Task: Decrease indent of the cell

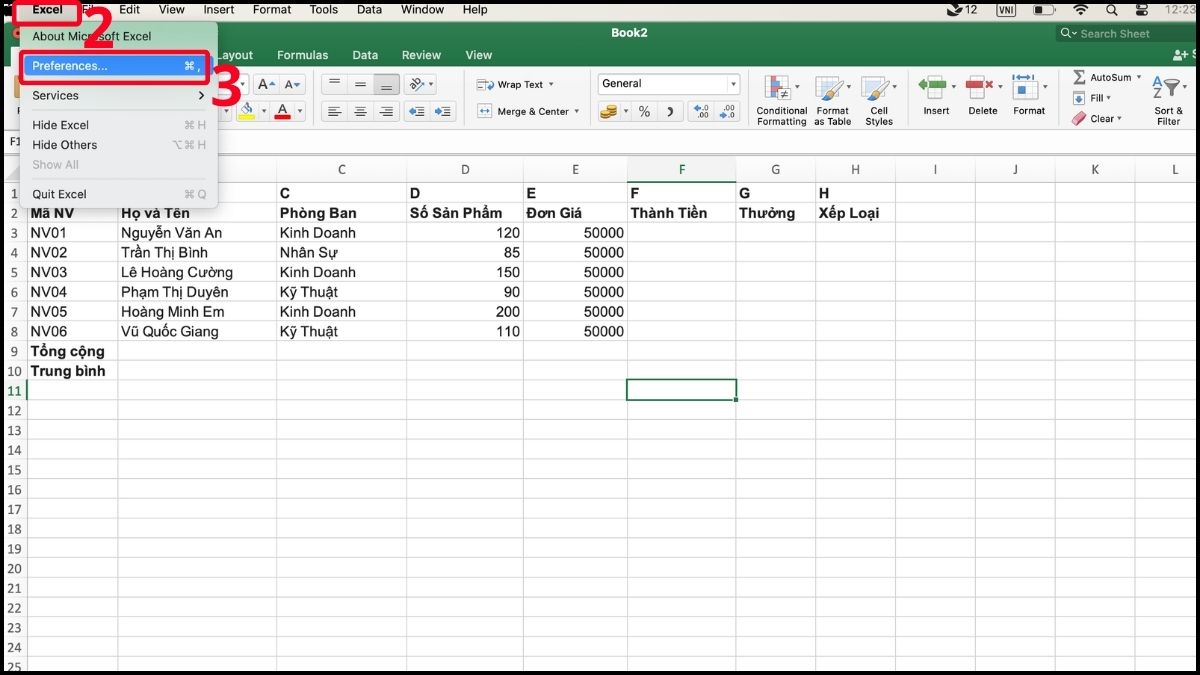Action: pos(417,112)
